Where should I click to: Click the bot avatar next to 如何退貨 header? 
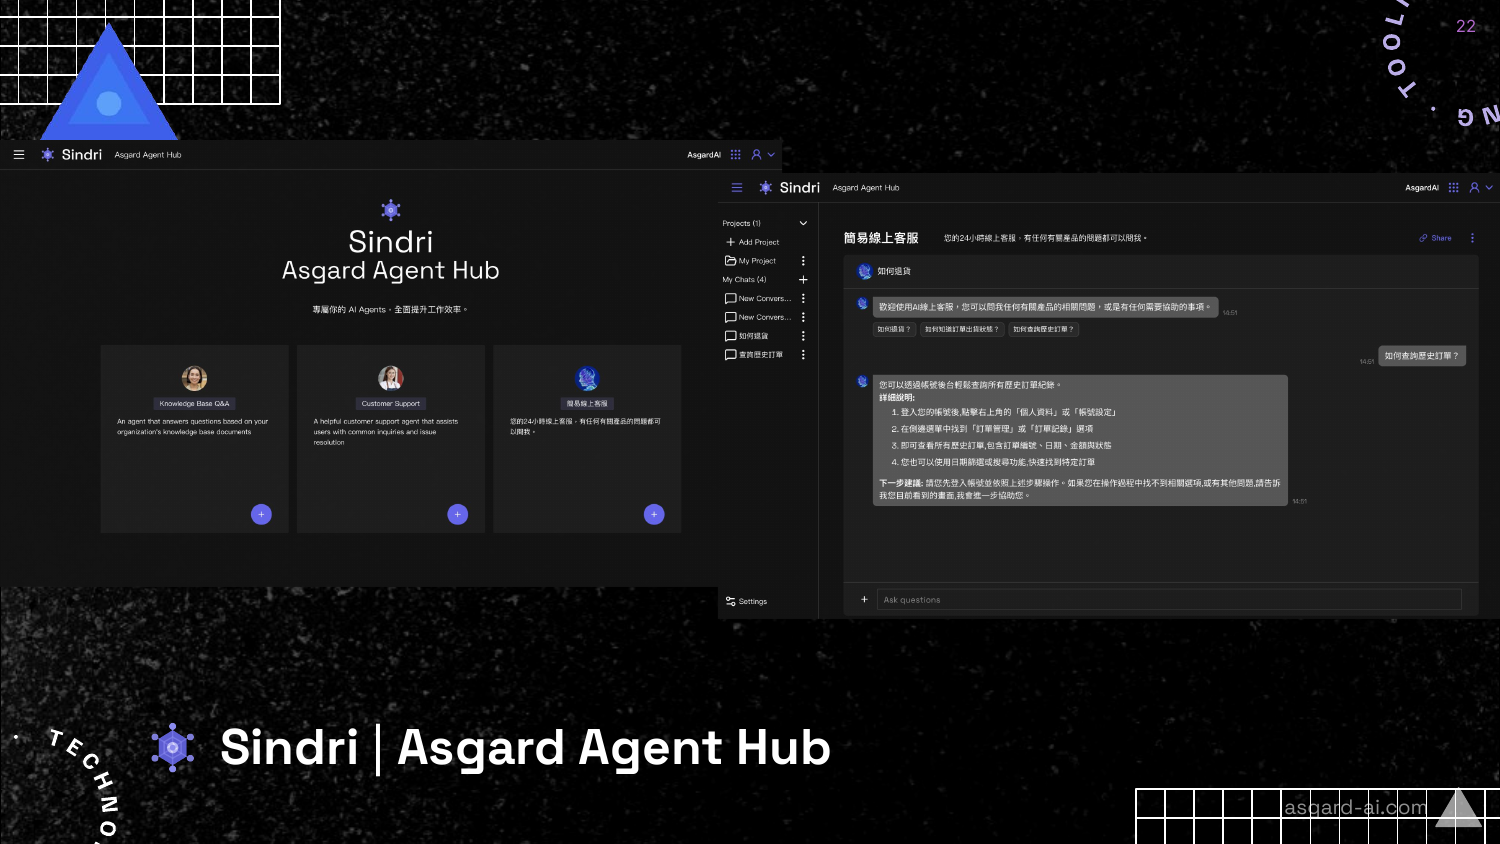tap(865, 271)
